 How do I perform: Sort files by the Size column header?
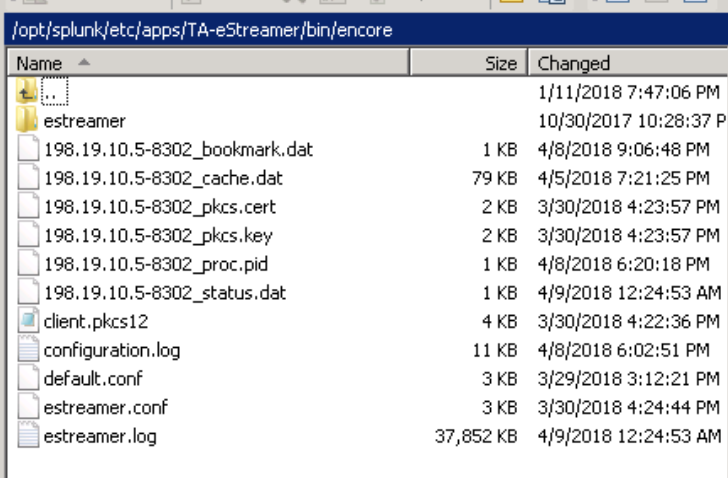(500, 63)
